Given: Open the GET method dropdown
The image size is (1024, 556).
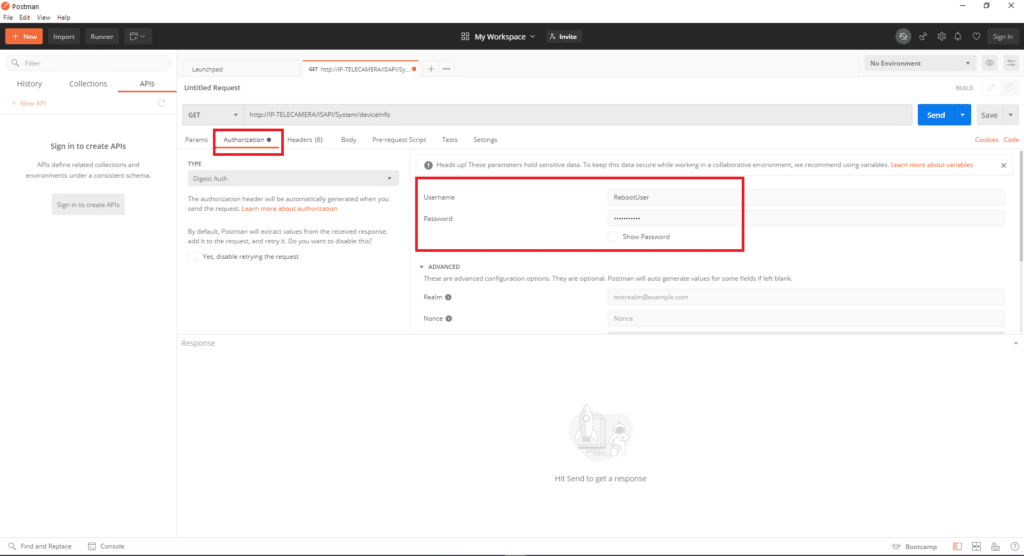Looking at the screenshot, I should pos(213,115).
